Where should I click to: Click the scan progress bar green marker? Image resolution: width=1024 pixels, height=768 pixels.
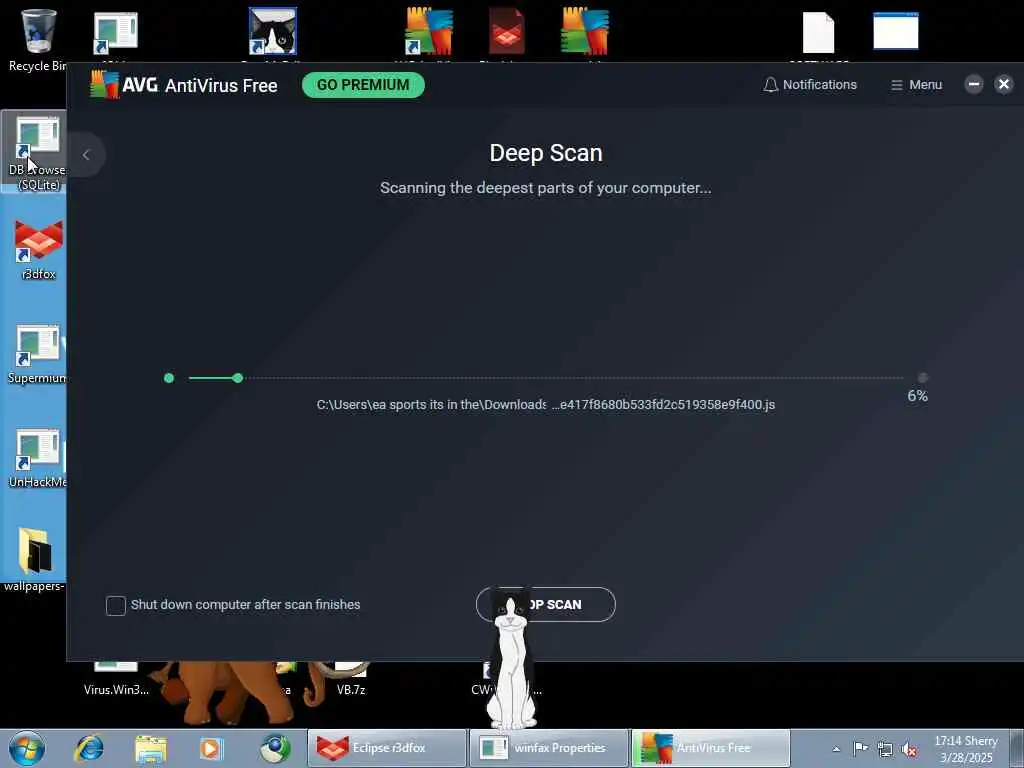pyautogui.click(x=238, y=378)
